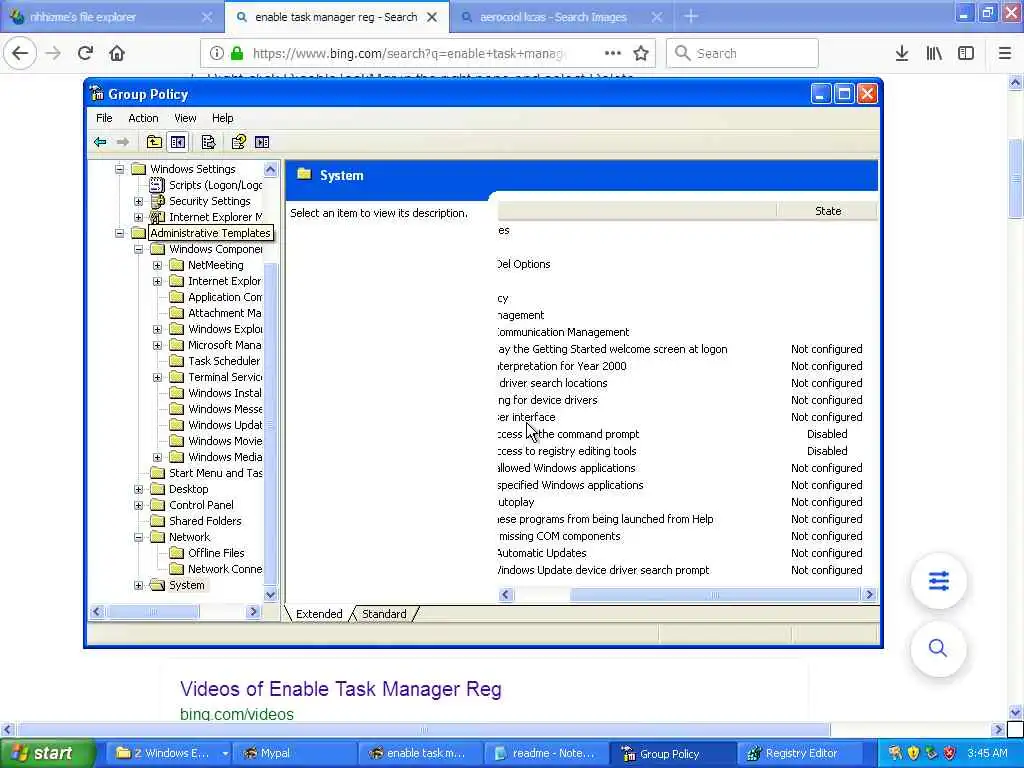Open a new browser tab with plus

(x=691, y=16)
